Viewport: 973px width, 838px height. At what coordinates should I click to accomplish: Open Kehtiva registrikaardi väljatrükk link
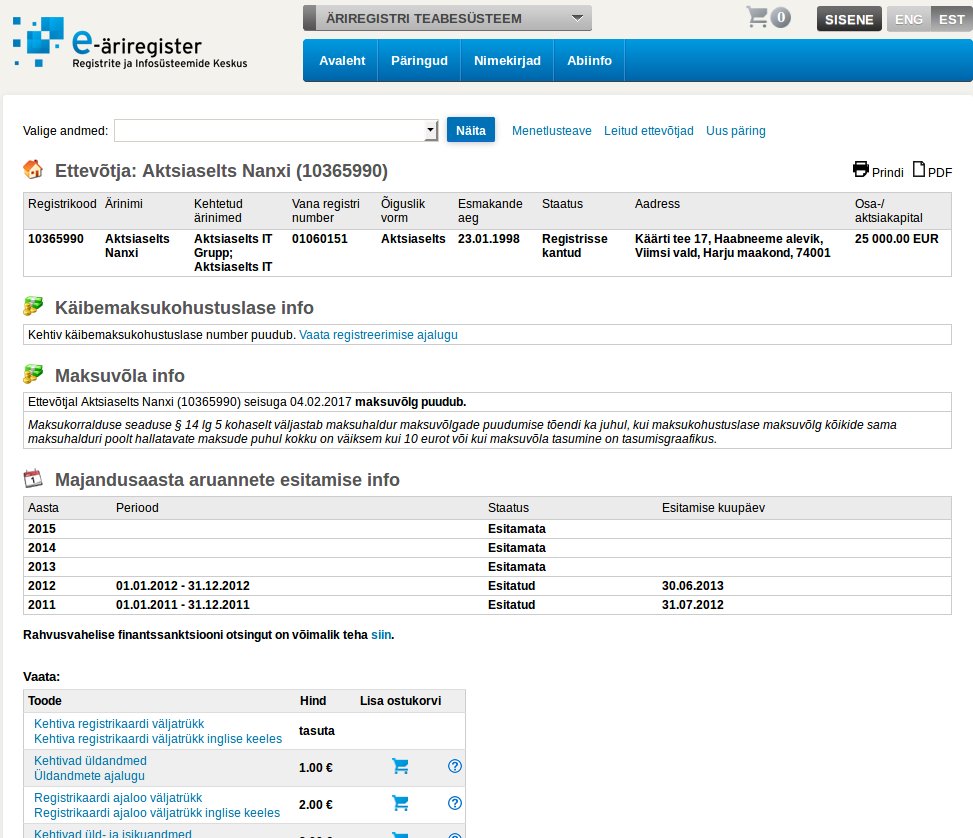click(119, 724)
